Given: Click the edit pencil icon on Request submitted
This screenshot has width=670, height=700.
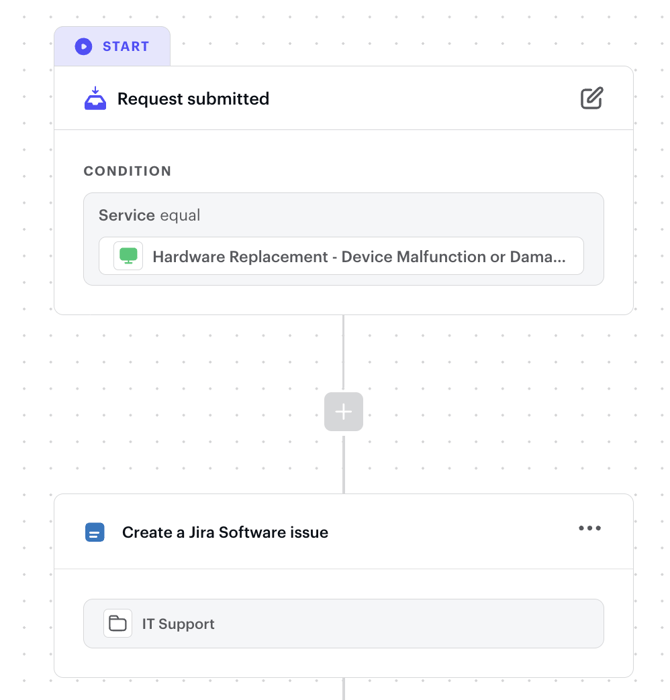Looking at the screenshot, I should click(591, 98).
